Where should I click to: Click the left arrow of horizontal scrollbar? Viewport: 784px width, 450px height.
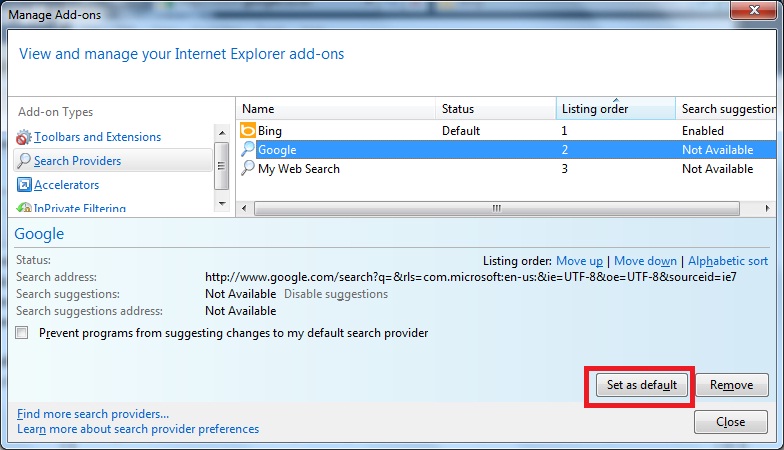tap(244, 208)
